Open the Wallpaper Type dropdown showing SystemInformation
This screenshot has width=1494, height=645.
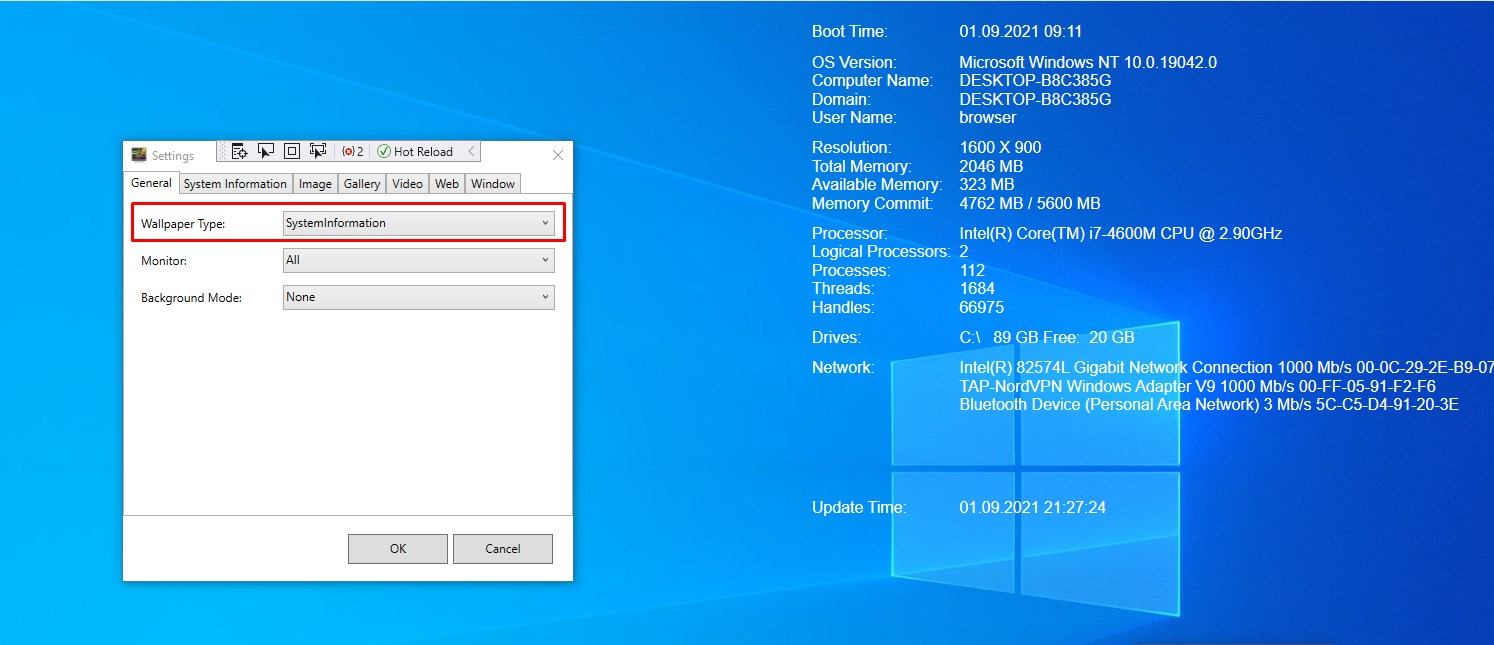(419, 223)
